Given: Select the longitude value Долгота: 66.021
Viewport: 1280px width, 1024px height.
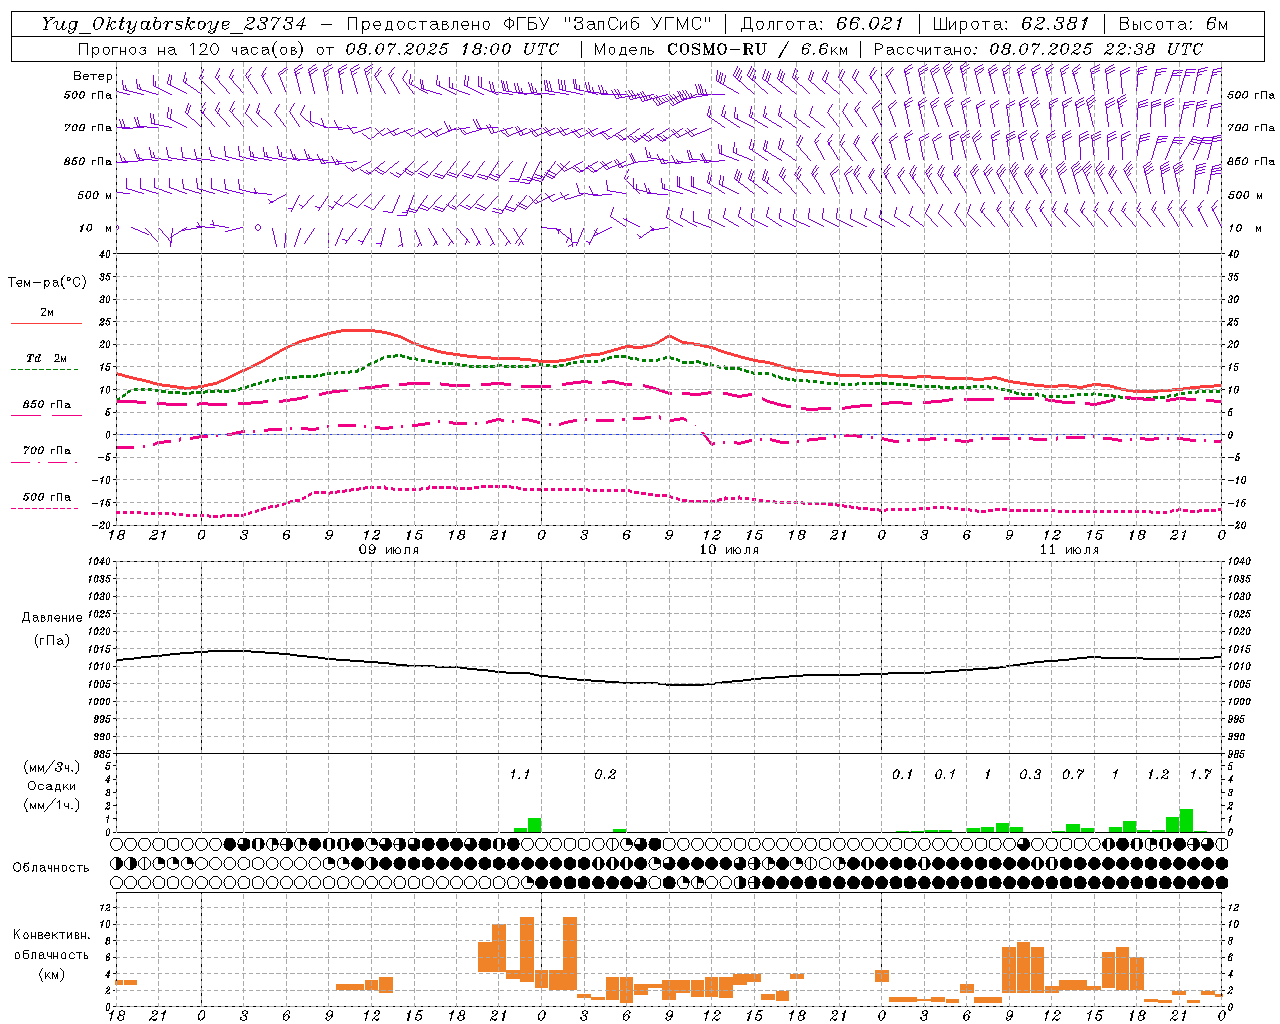Looking at the screenshot, I should pos(822,24).
